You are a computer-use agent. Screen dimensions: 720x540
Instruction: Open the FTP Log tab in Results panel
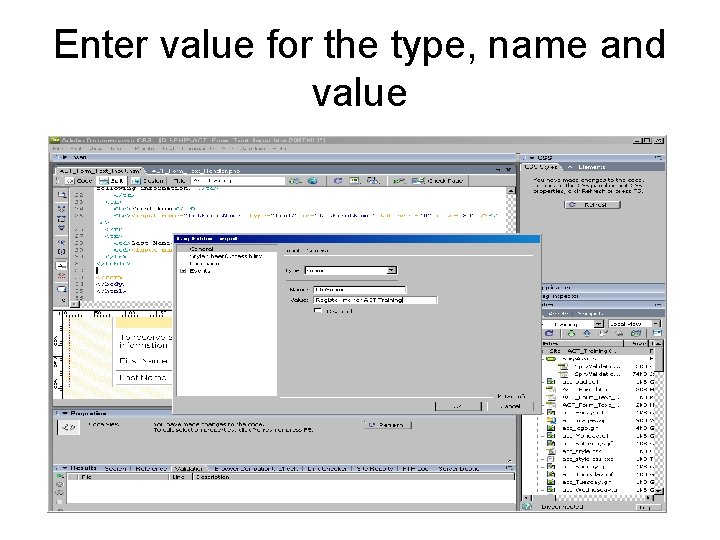point(416,468)
